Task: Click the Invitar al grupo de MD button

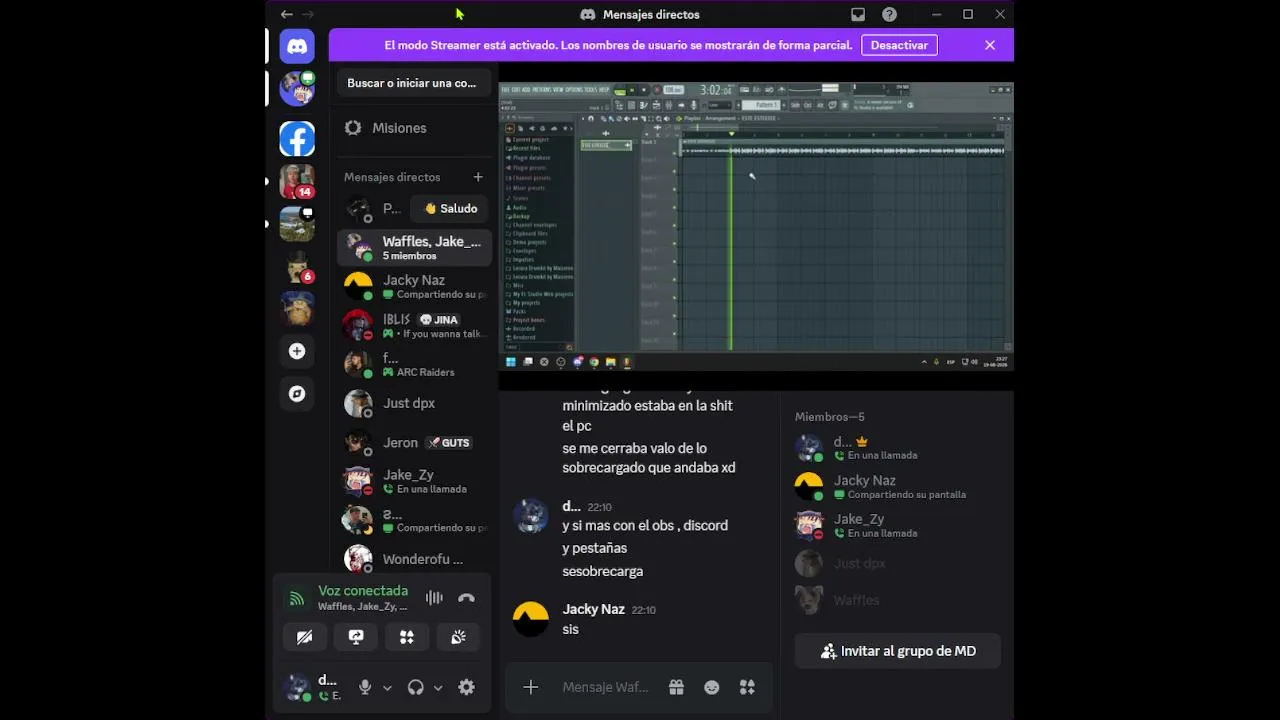Action: (x=898, y=651)
